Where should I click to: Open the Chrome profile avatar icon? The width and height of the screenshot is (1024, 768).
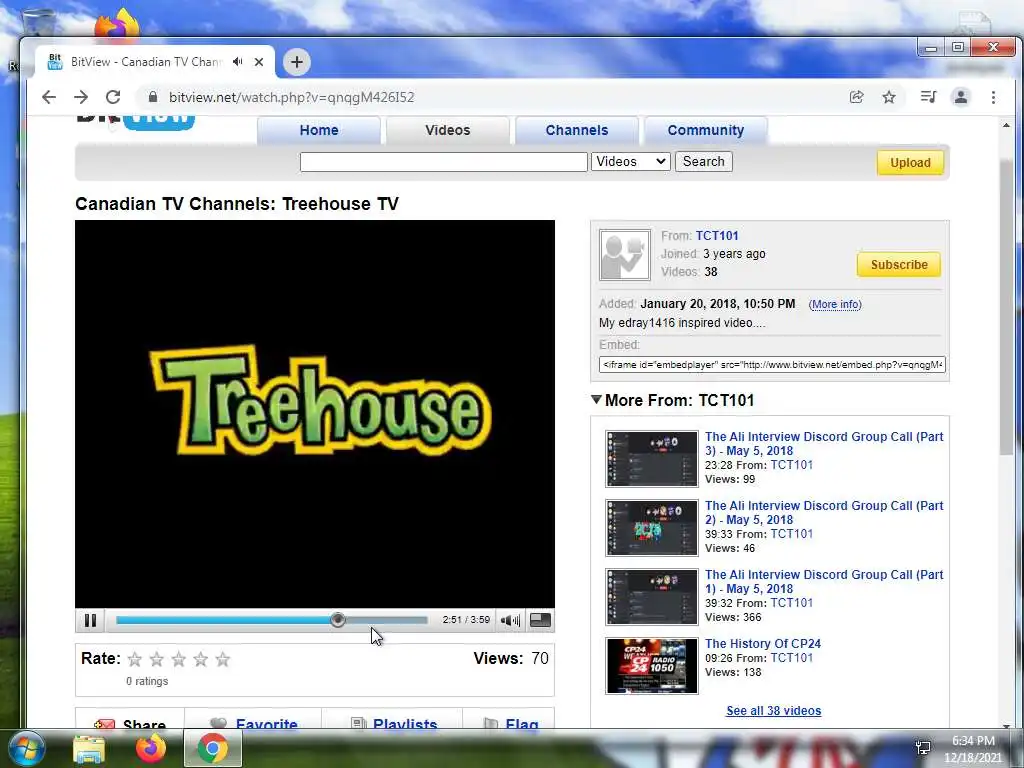[961, 97]
